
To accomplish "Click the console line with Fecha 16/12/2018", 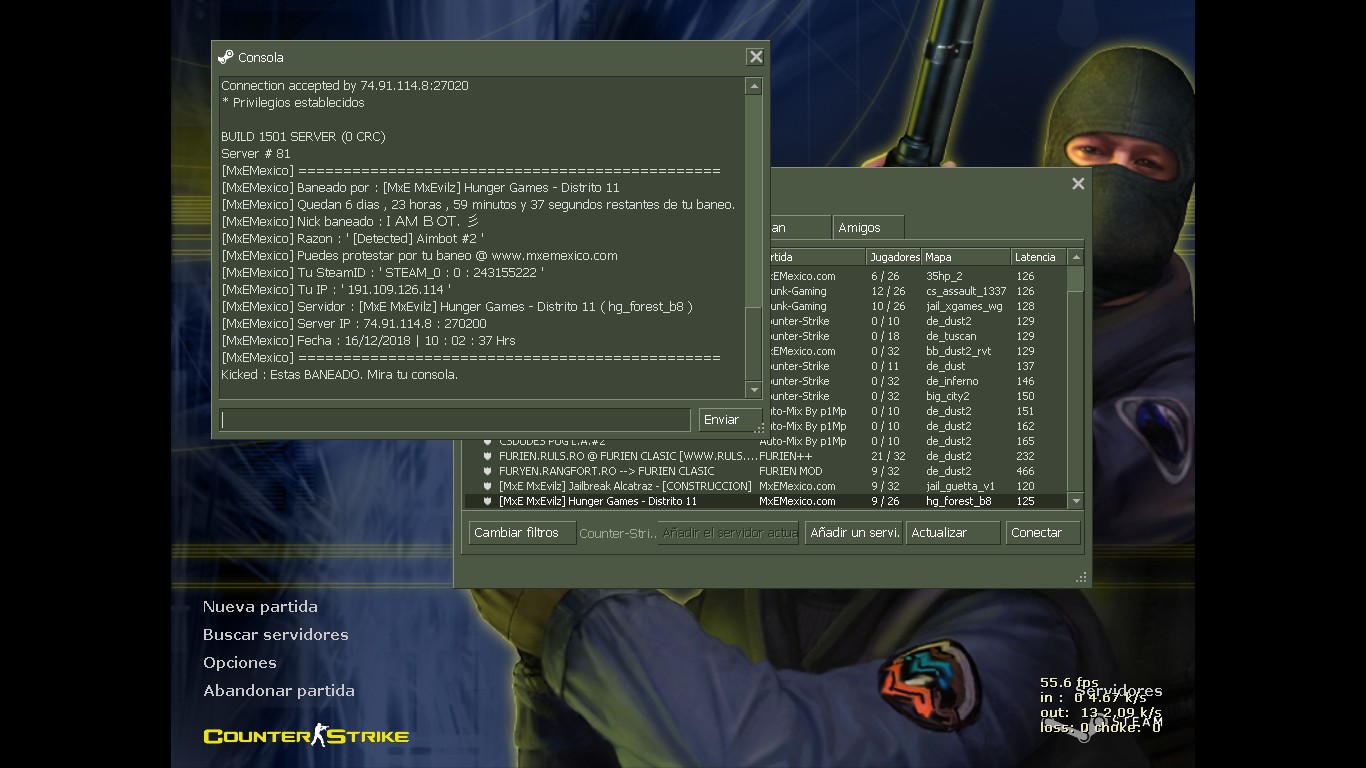I will (369, 341).
